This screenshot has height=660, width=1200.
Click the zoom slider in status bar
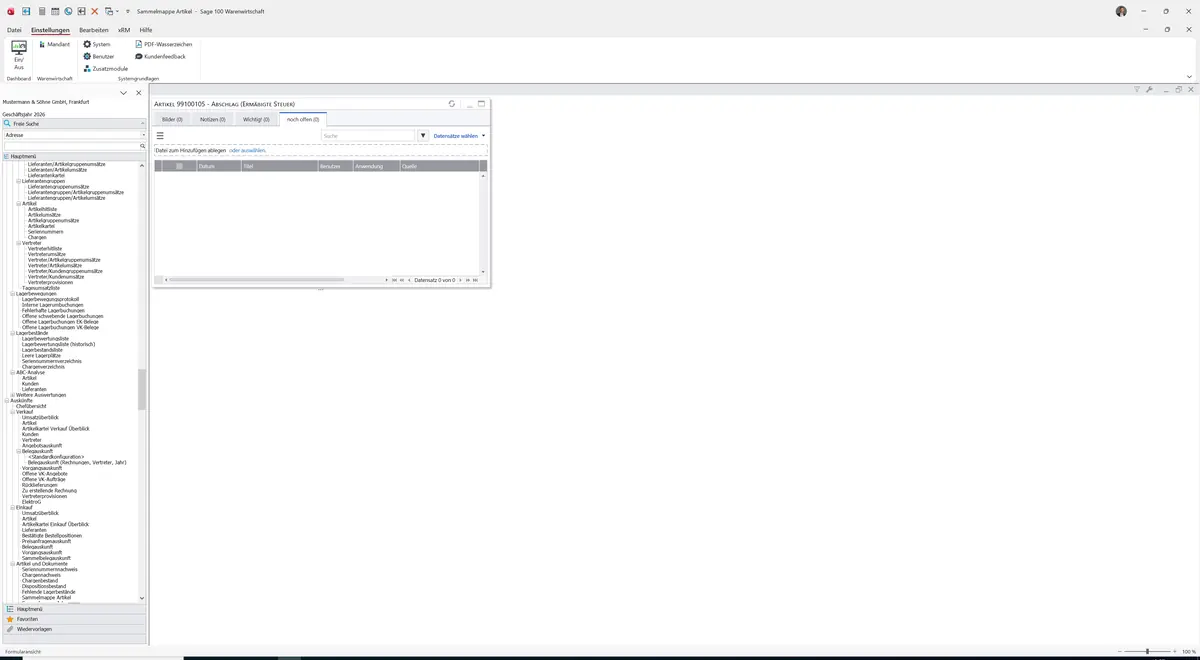1147,652
